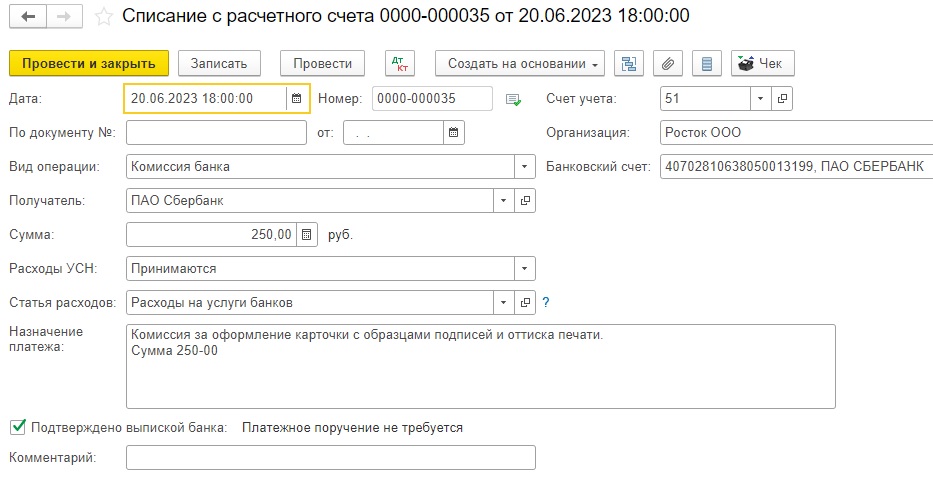Click the Чек button
933x480 pixels.
(763, 64)
